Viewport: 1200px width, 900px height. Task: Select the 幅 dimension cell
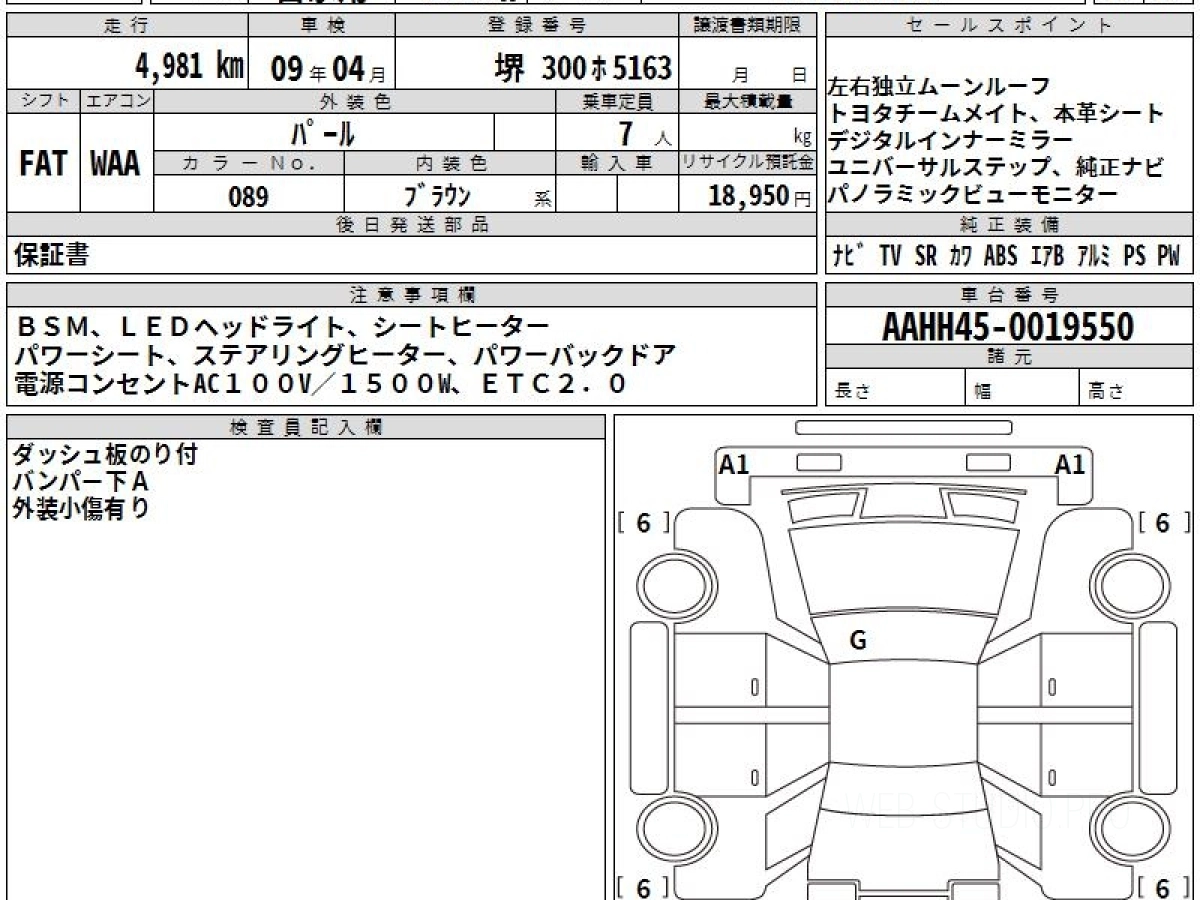1022,388
